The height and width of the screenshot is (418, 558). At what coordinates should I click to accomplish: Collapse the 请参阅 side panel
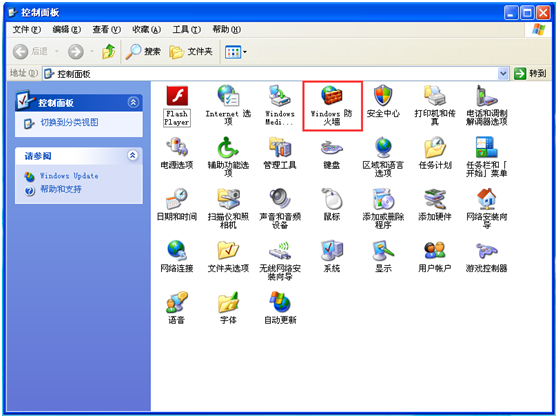pyautogui.click(x=133, y=155)
